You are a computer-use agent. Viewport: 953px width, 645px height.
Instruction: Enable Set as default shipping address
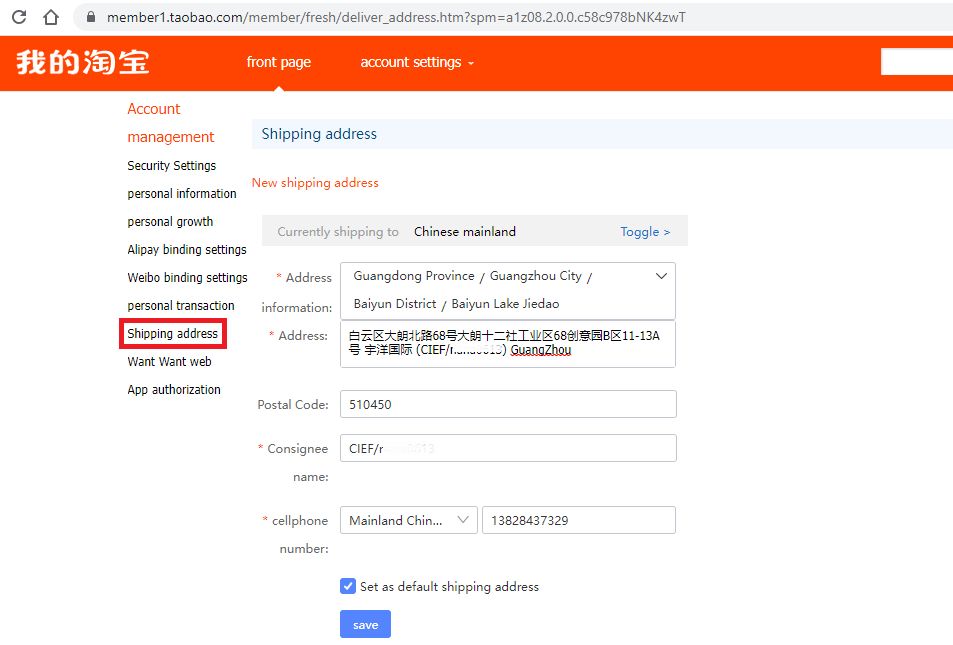click(x=347, y=585)
